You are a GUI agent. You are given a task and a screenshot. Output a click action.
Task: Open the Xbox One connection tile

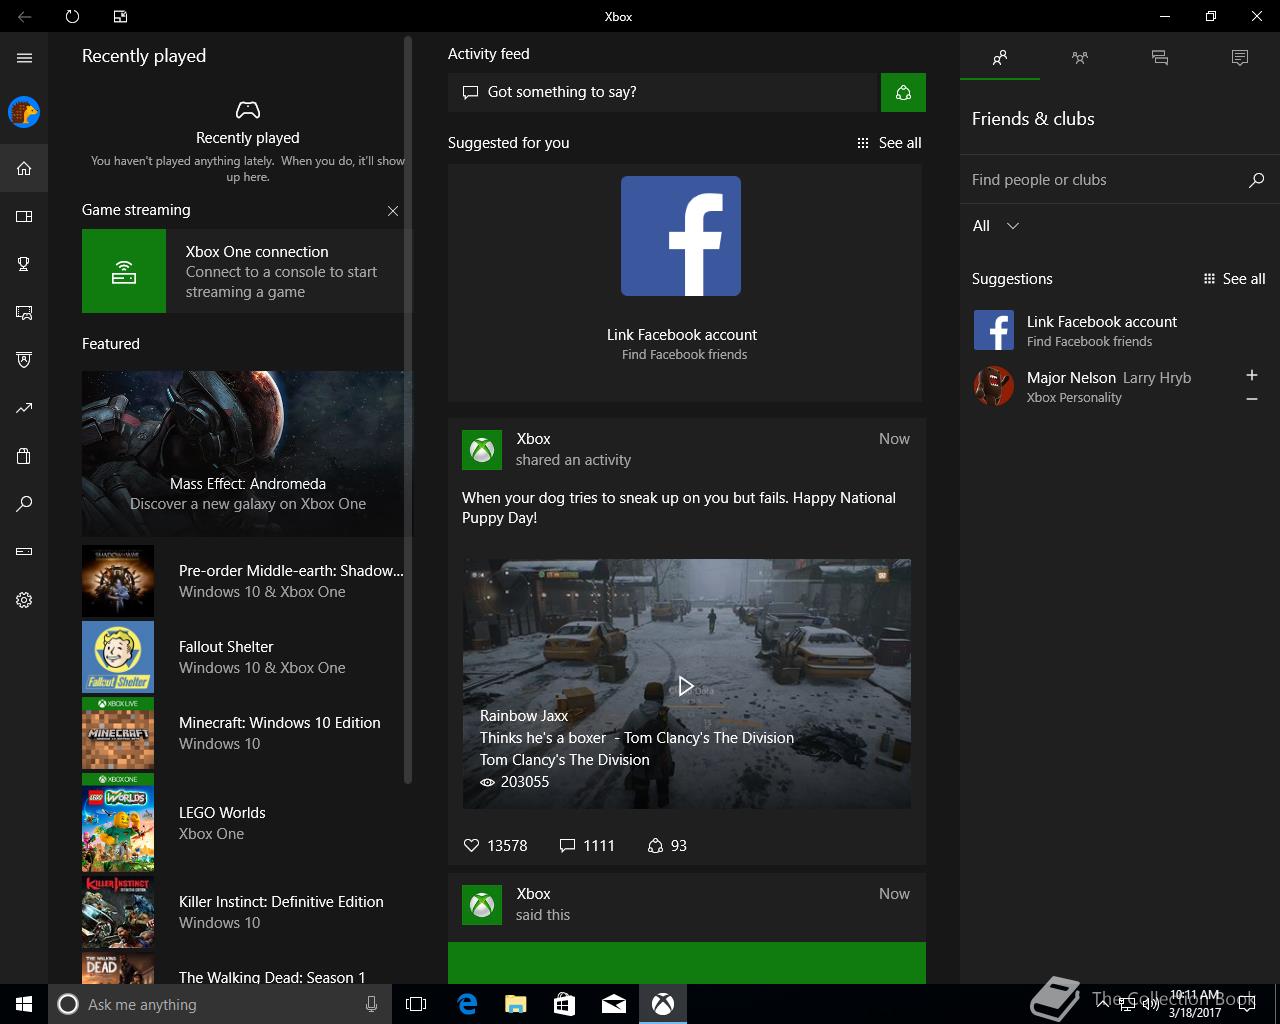pyautogui.click(x=243, y=271)
